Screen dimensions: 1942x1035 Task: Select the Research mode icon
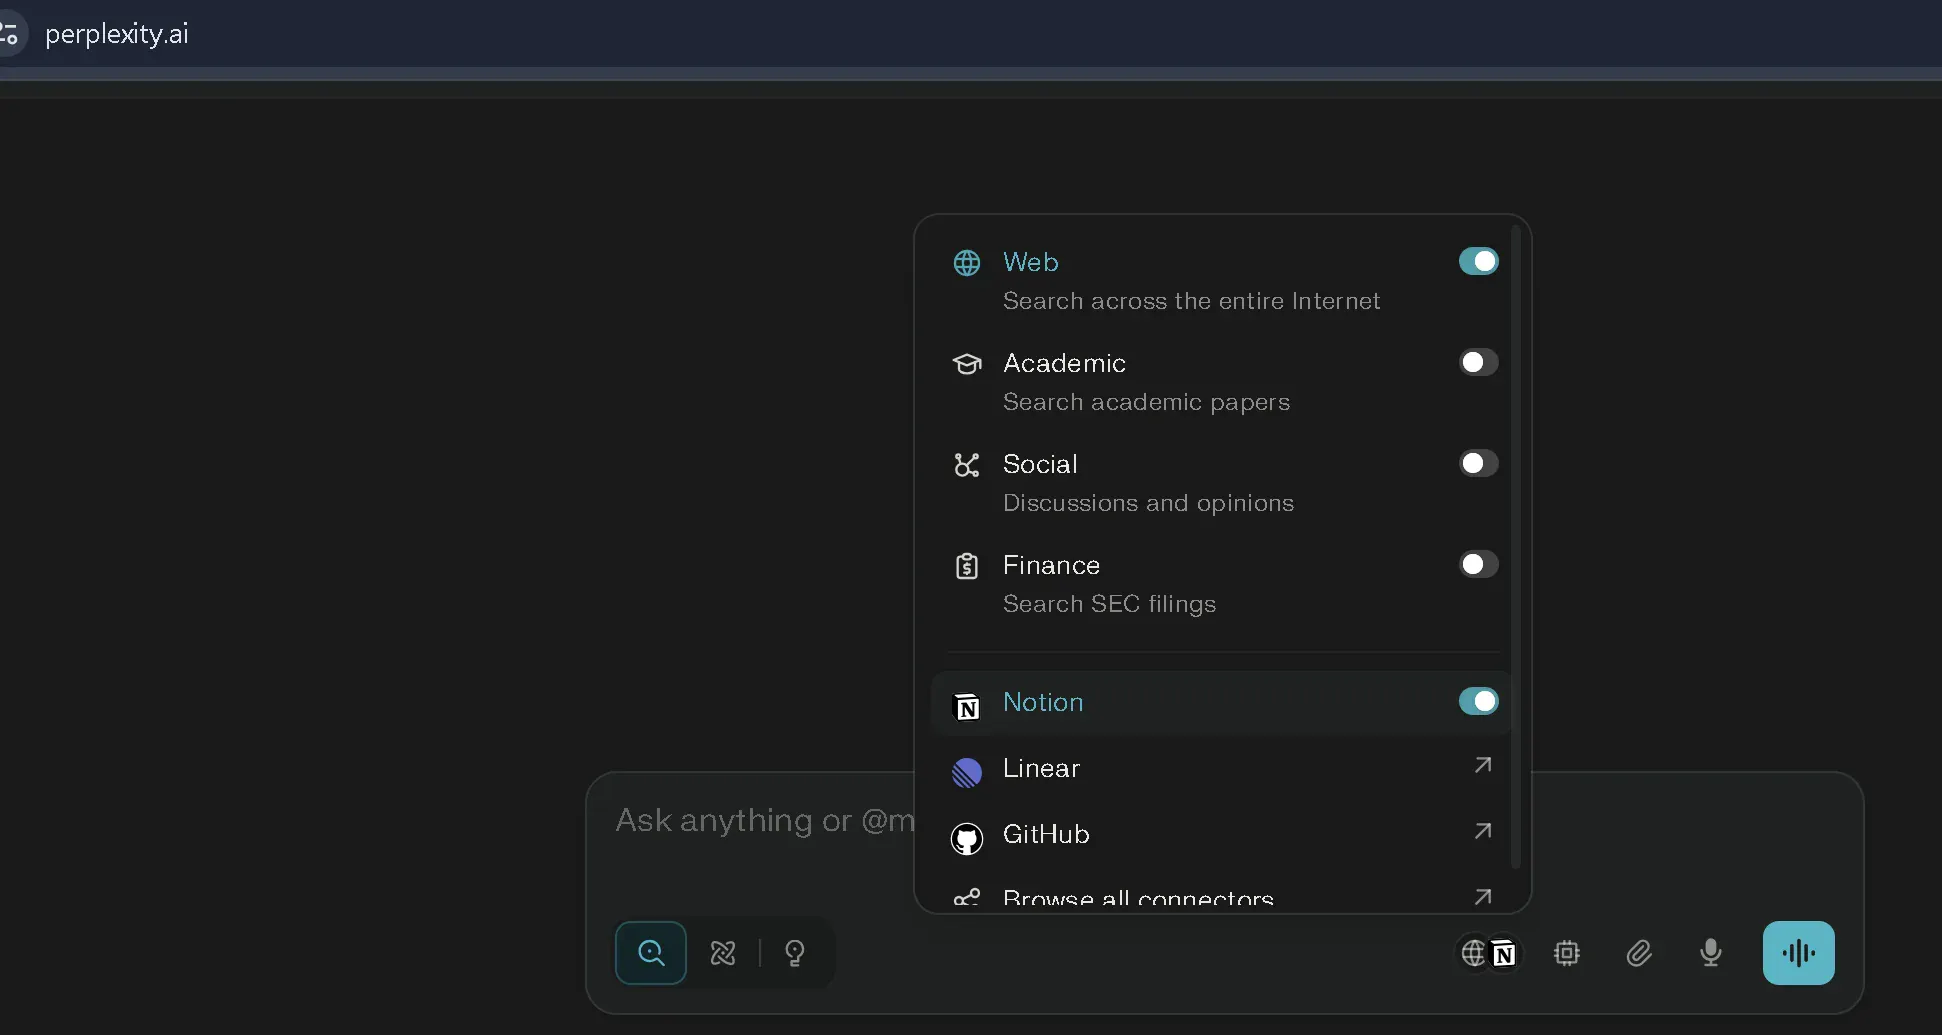[723, 953]
